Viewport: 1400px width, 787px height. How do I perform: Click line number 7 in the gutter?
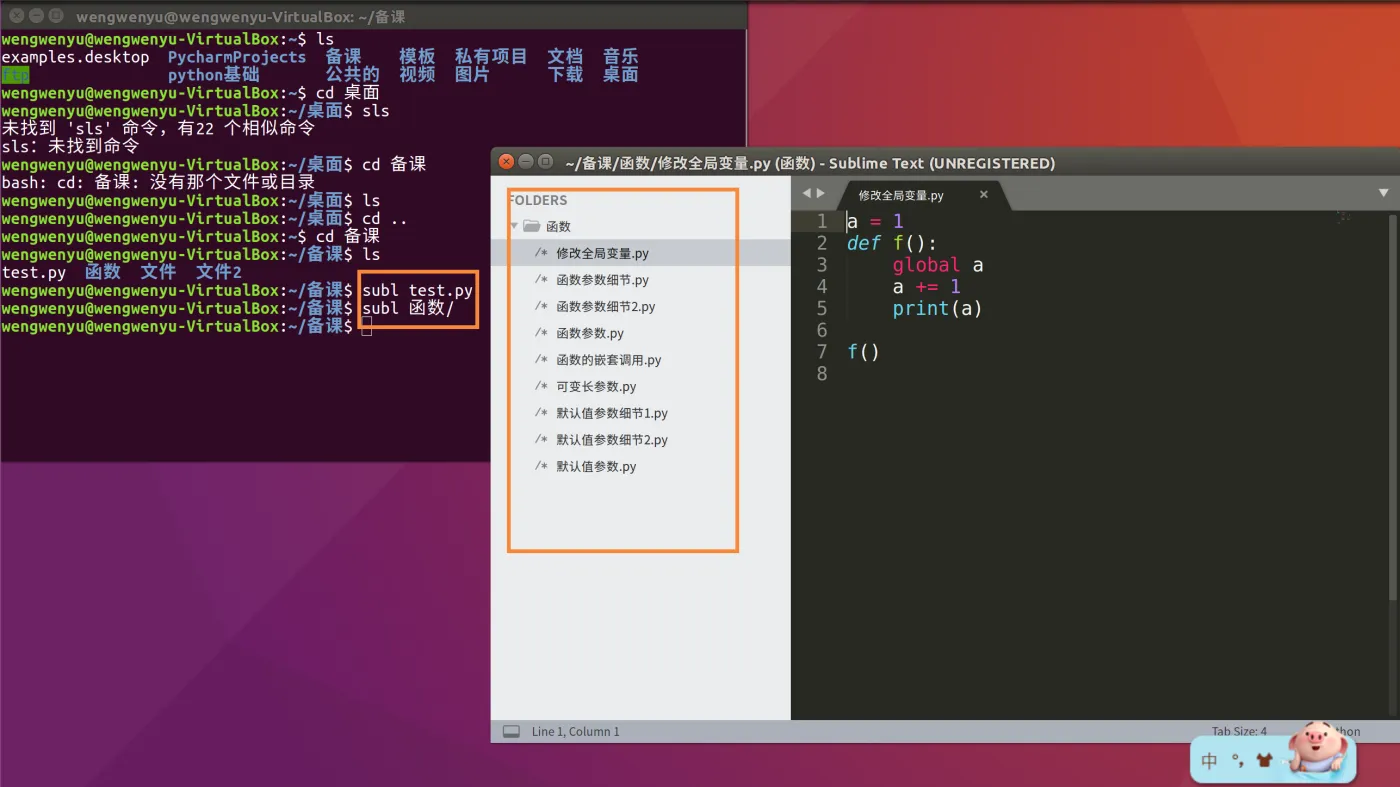[822, 352]
